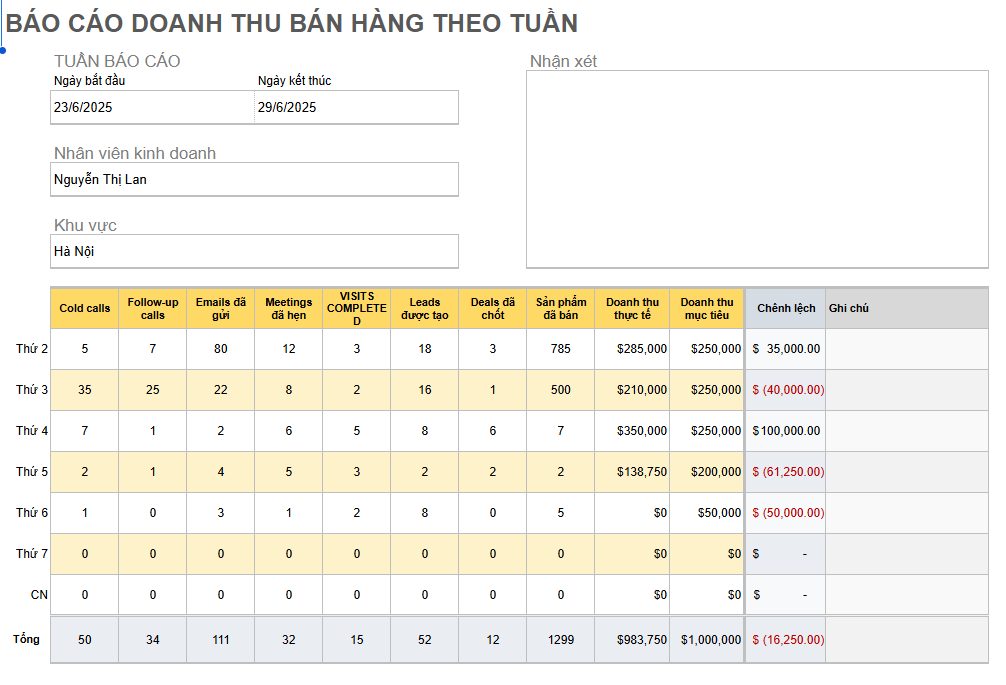Click the Thứ 4 variance cell showing $100,000.00
The height and width of the screenshot is (685, 1006).
point(786,431)
